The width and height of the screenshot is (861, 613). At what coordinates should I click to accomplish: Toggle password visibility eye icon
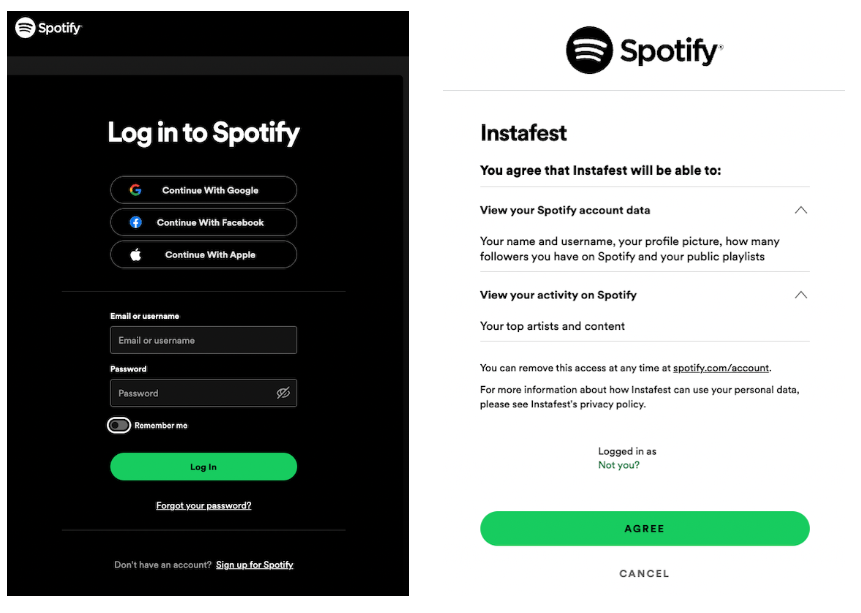[x=283, y=393]
